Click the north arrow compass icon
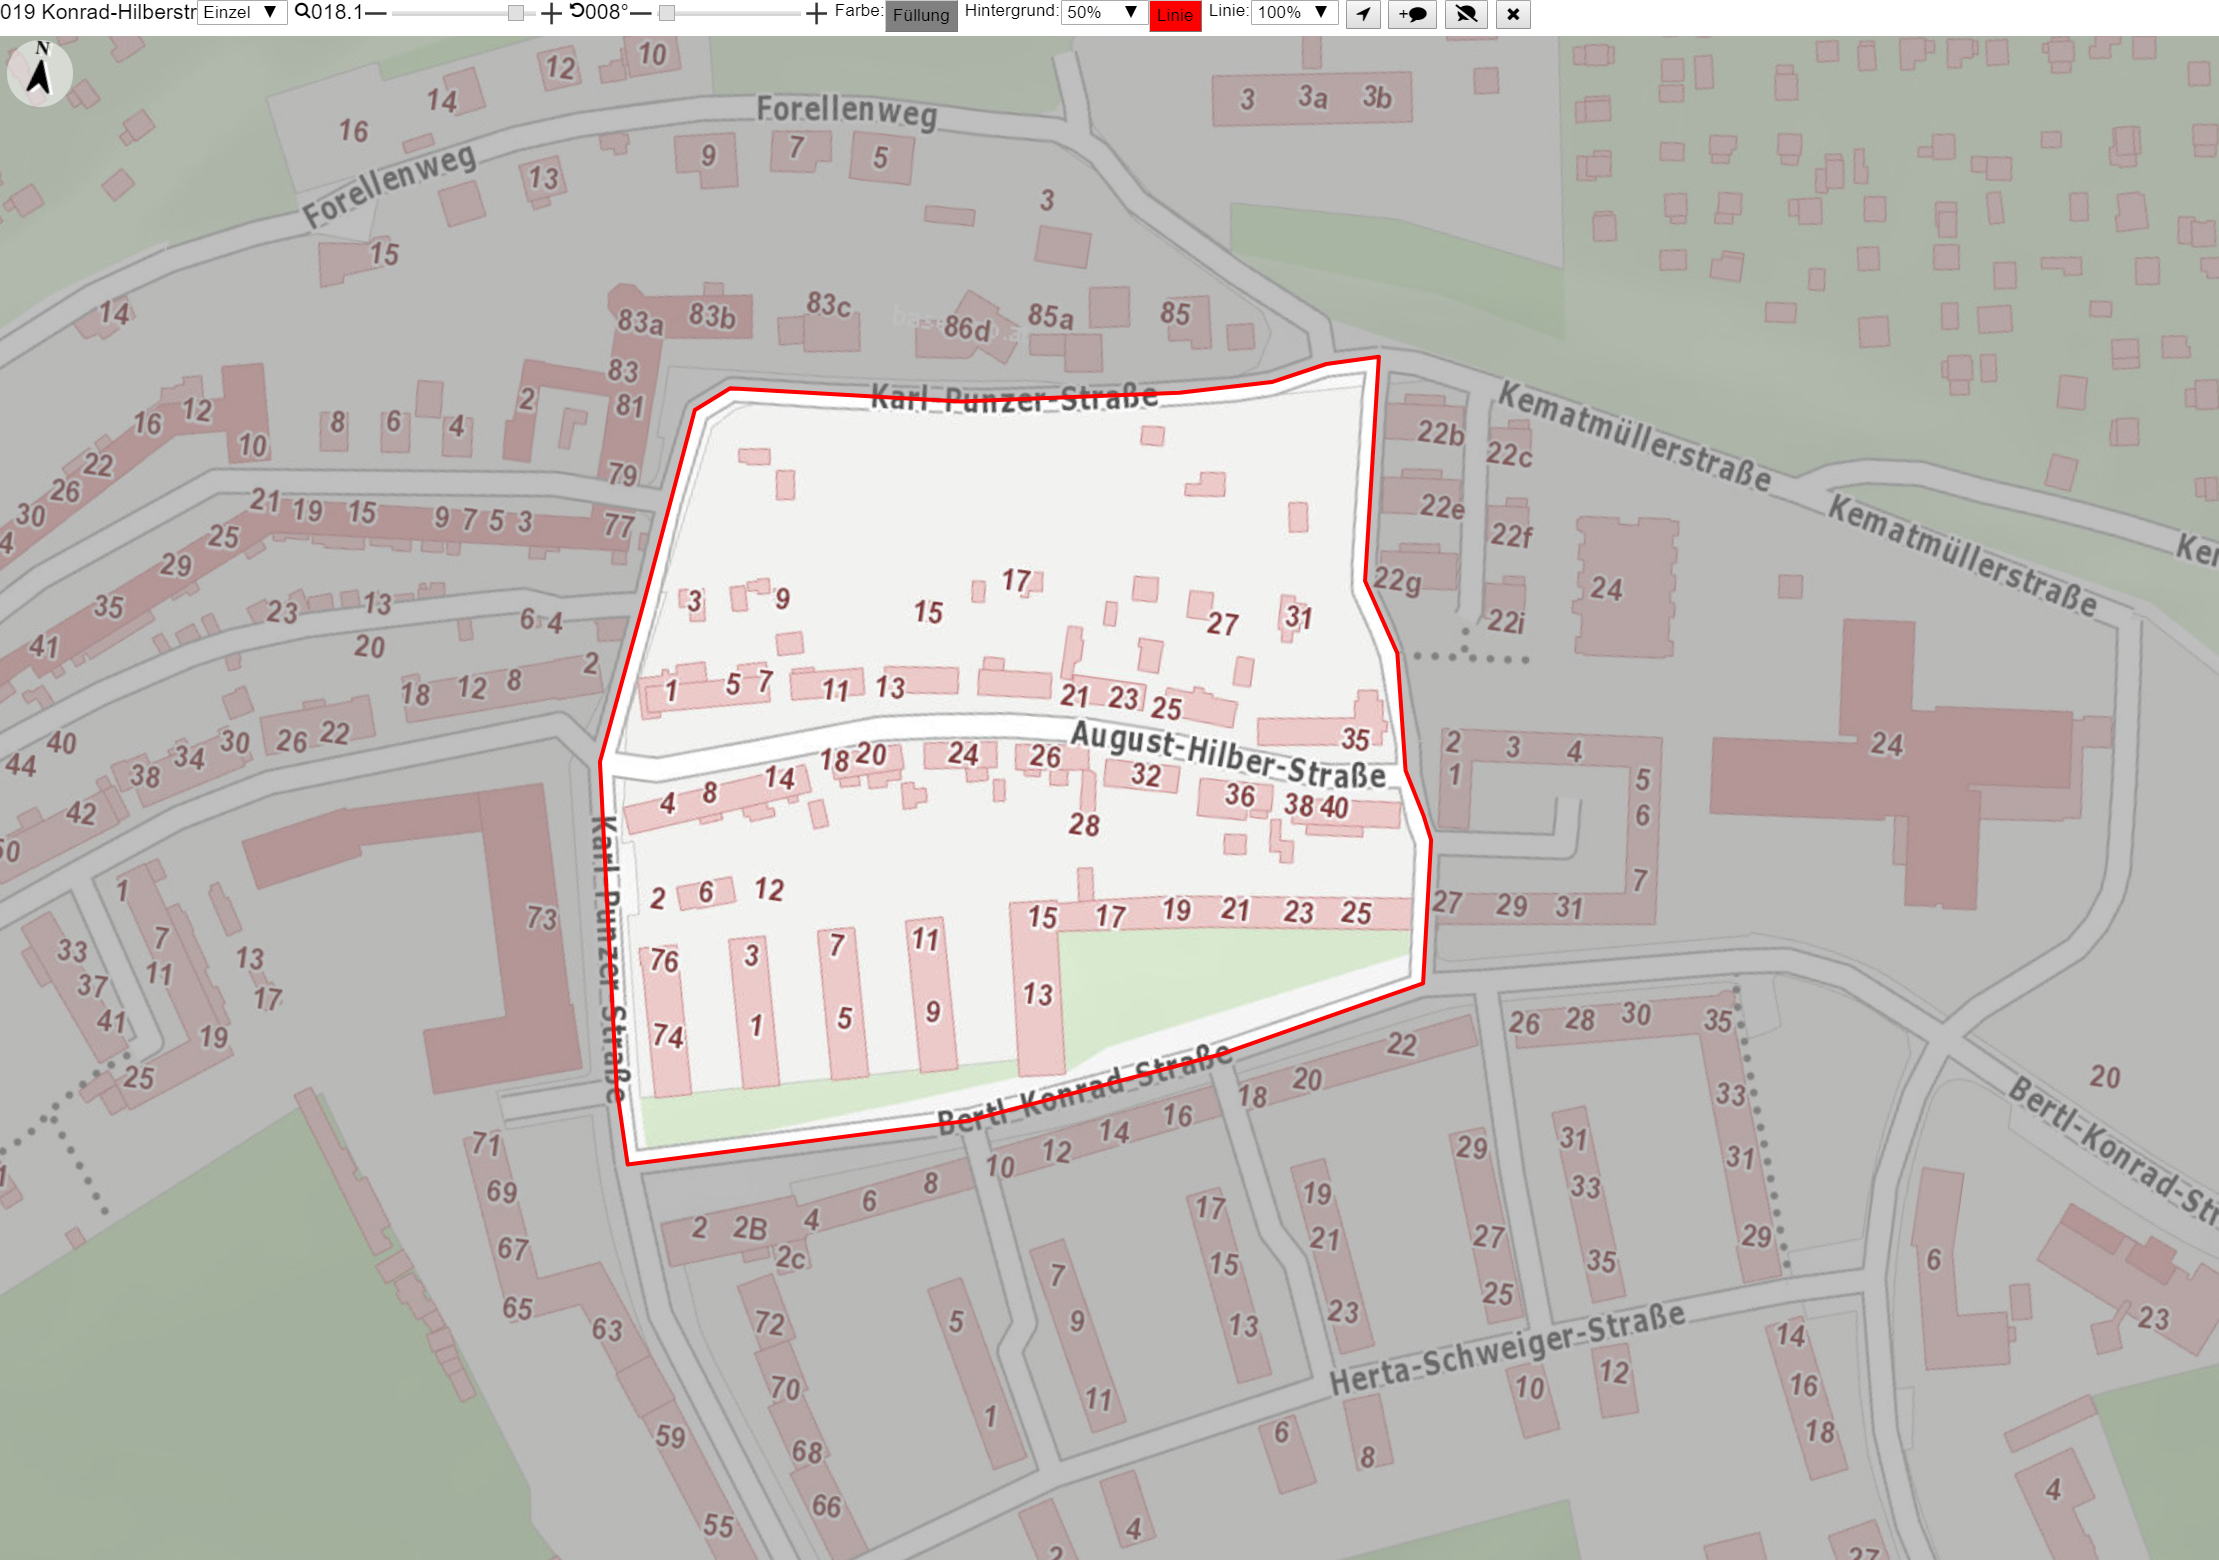 pos(39,74)
